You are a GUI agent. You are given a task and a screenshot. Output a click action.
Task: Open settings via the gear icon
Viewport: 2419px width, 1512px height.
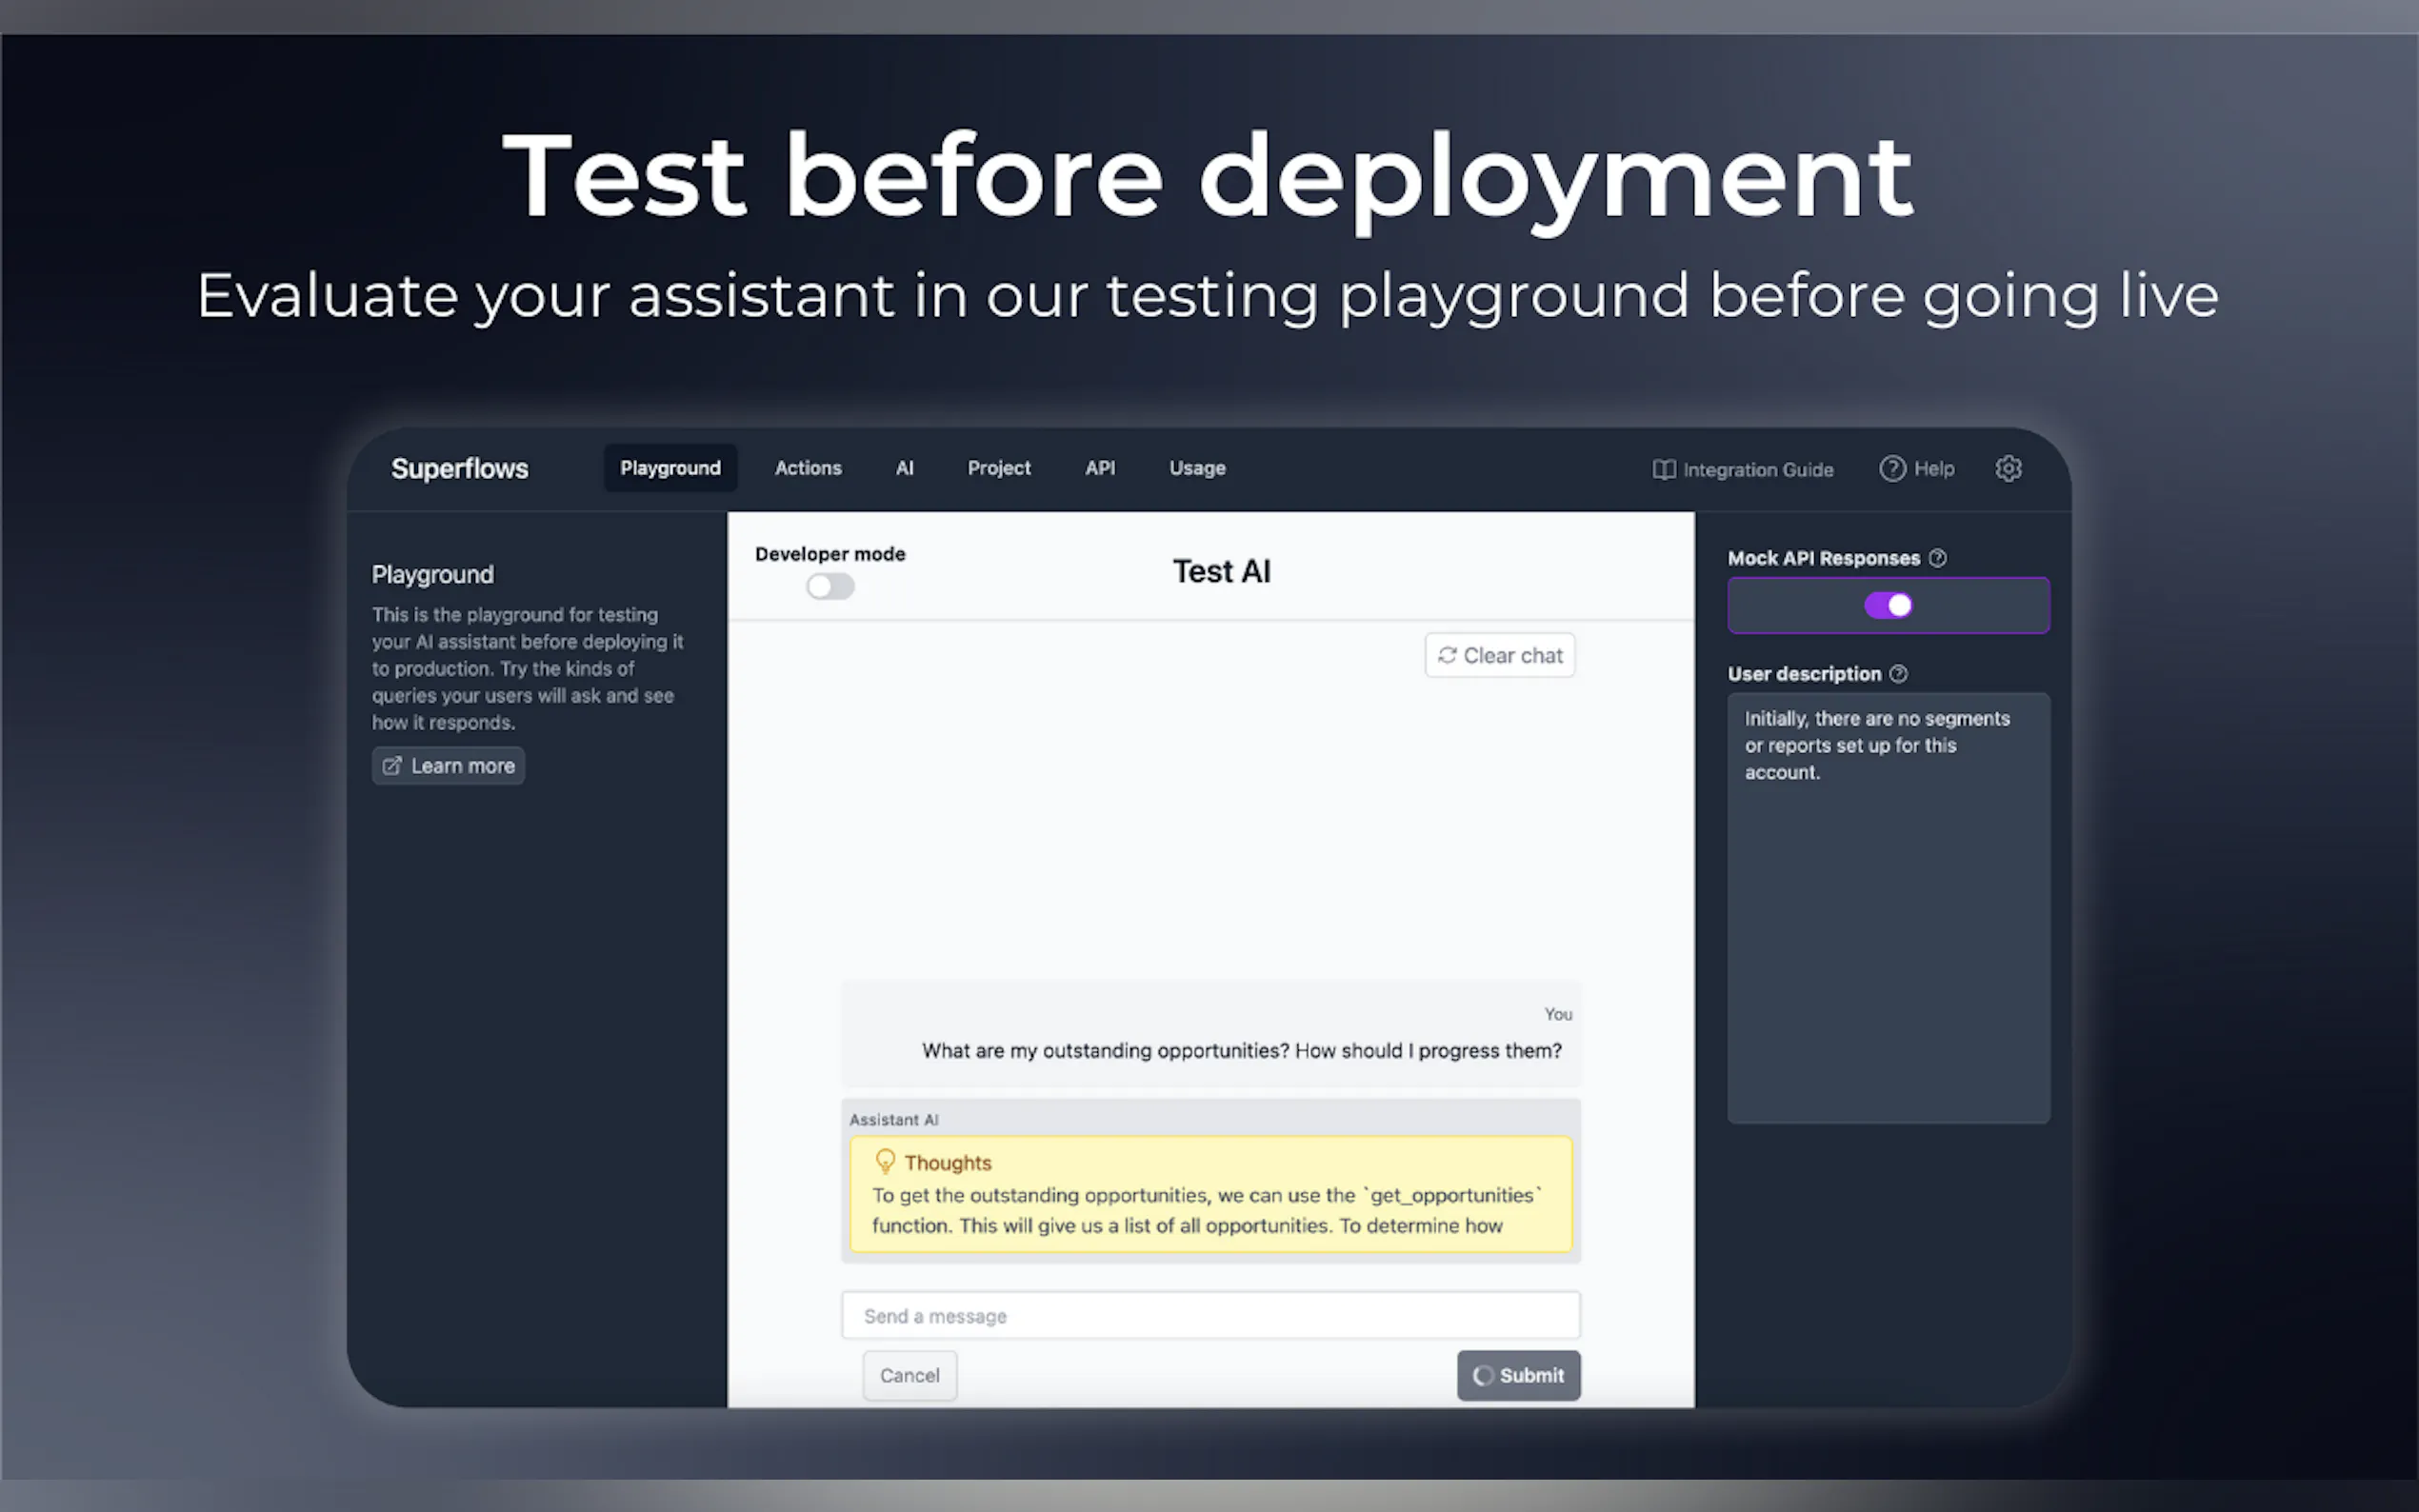coord(2008,468)
